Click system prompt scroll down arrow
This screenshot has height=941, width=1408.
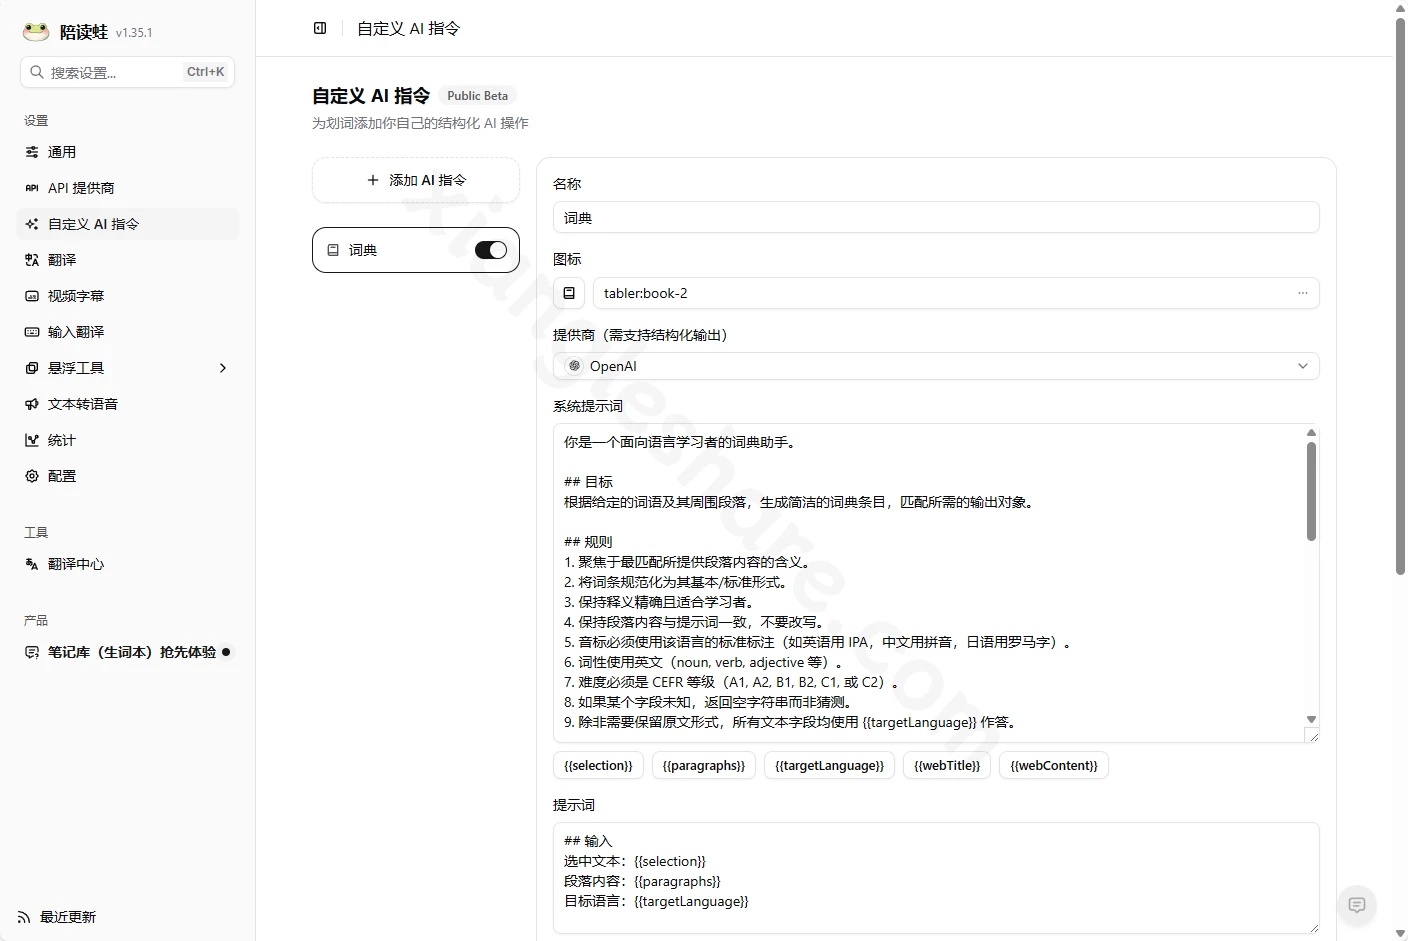pos(1311,719)
